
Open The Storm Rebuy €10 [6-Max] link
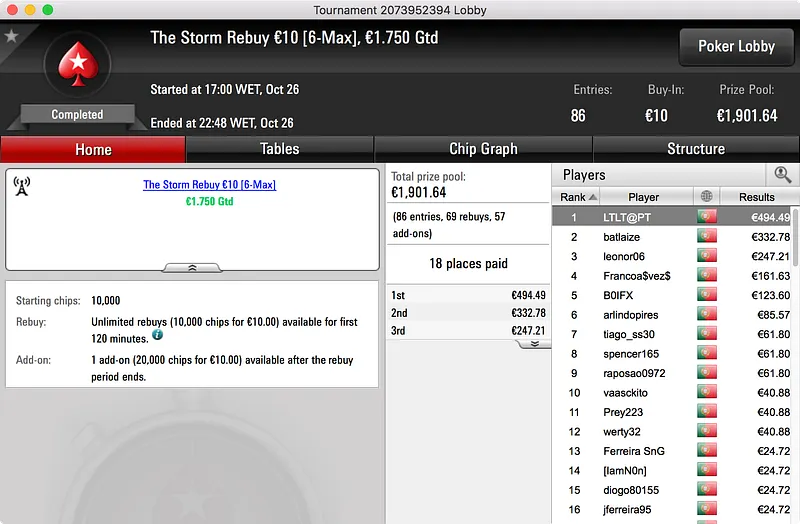(x=209, y=185)
